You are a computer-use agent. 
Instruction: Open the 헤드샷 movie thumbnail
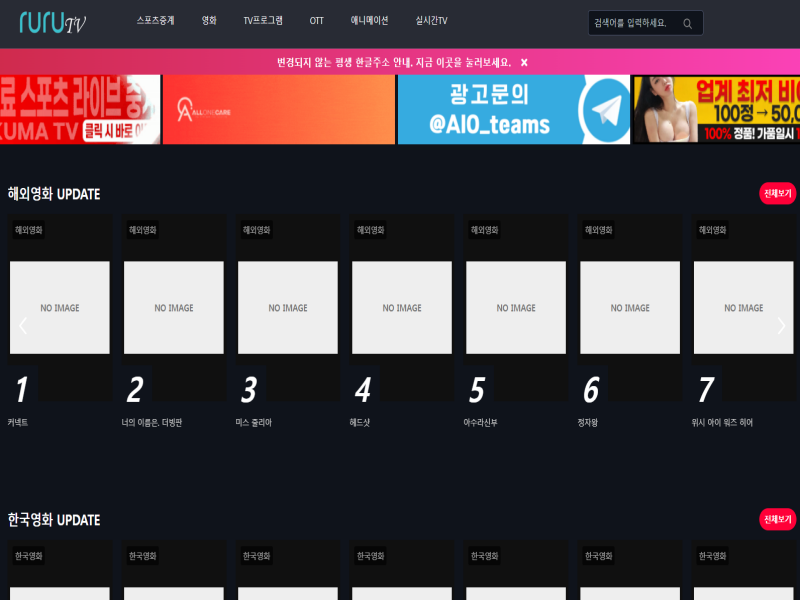point(402,308)
